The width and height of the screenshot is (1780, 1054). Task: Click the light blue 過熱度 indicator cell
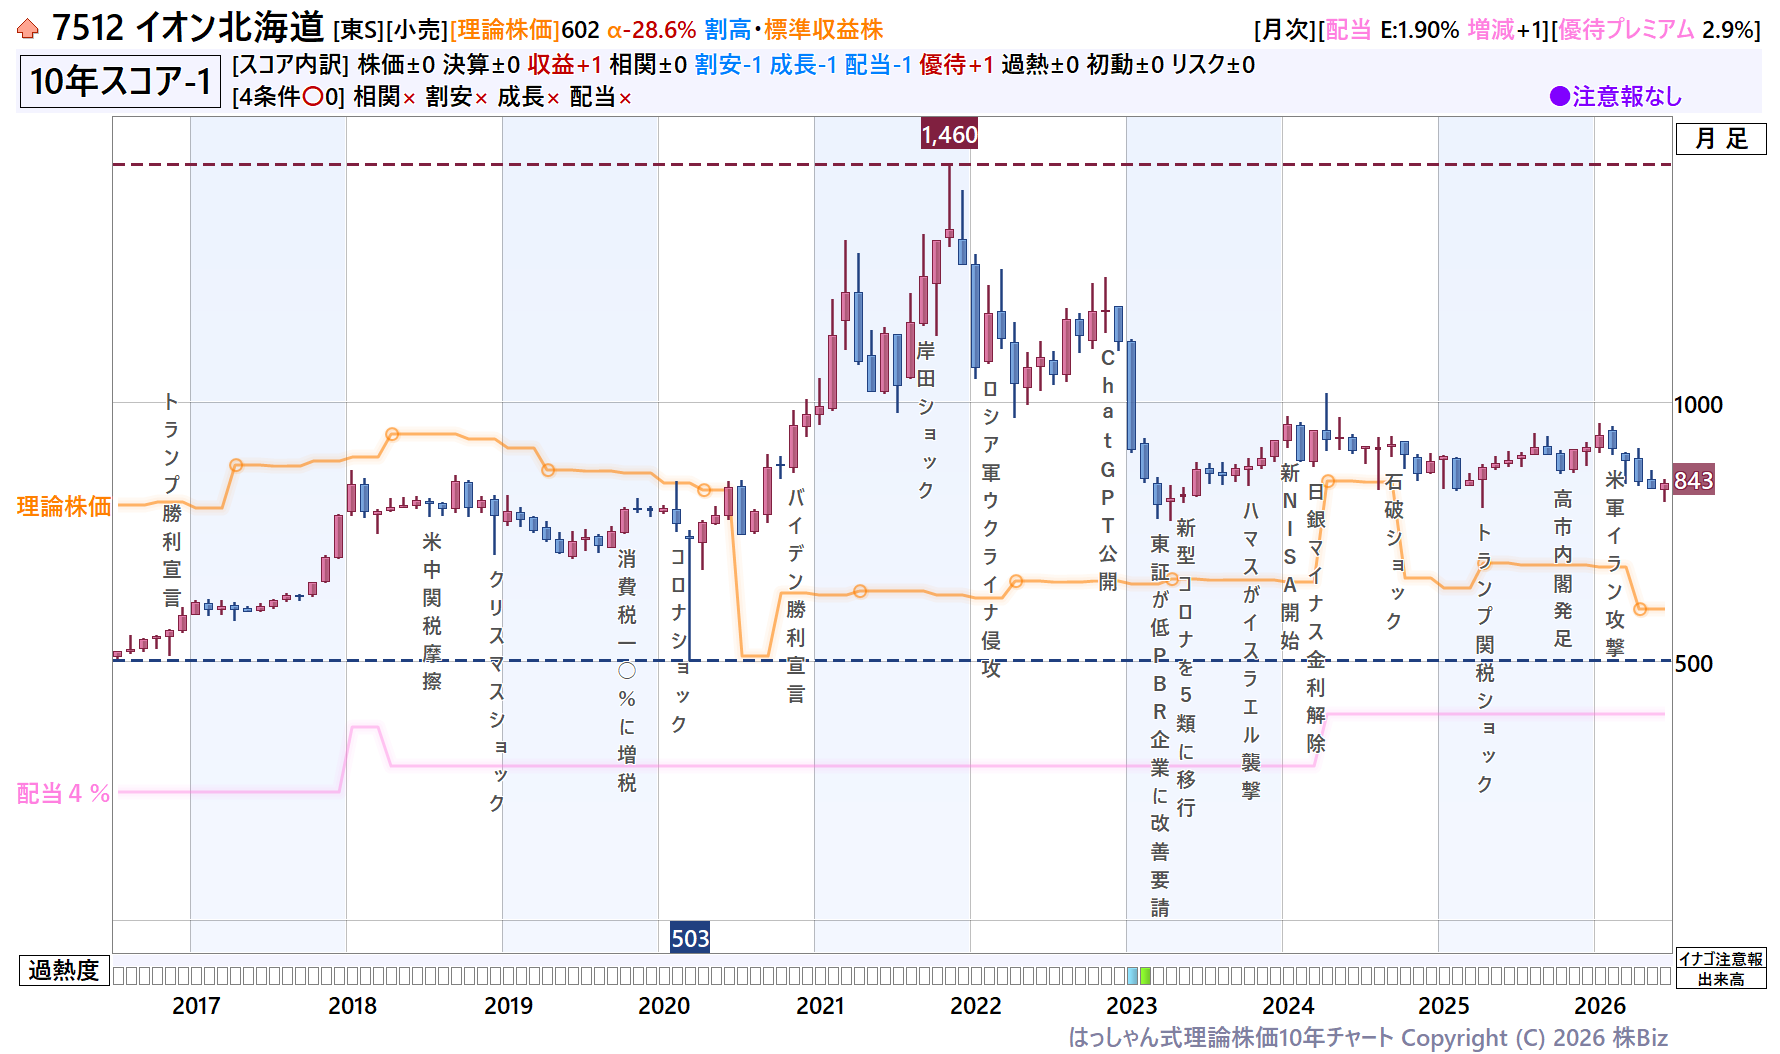click(1132, 976)
